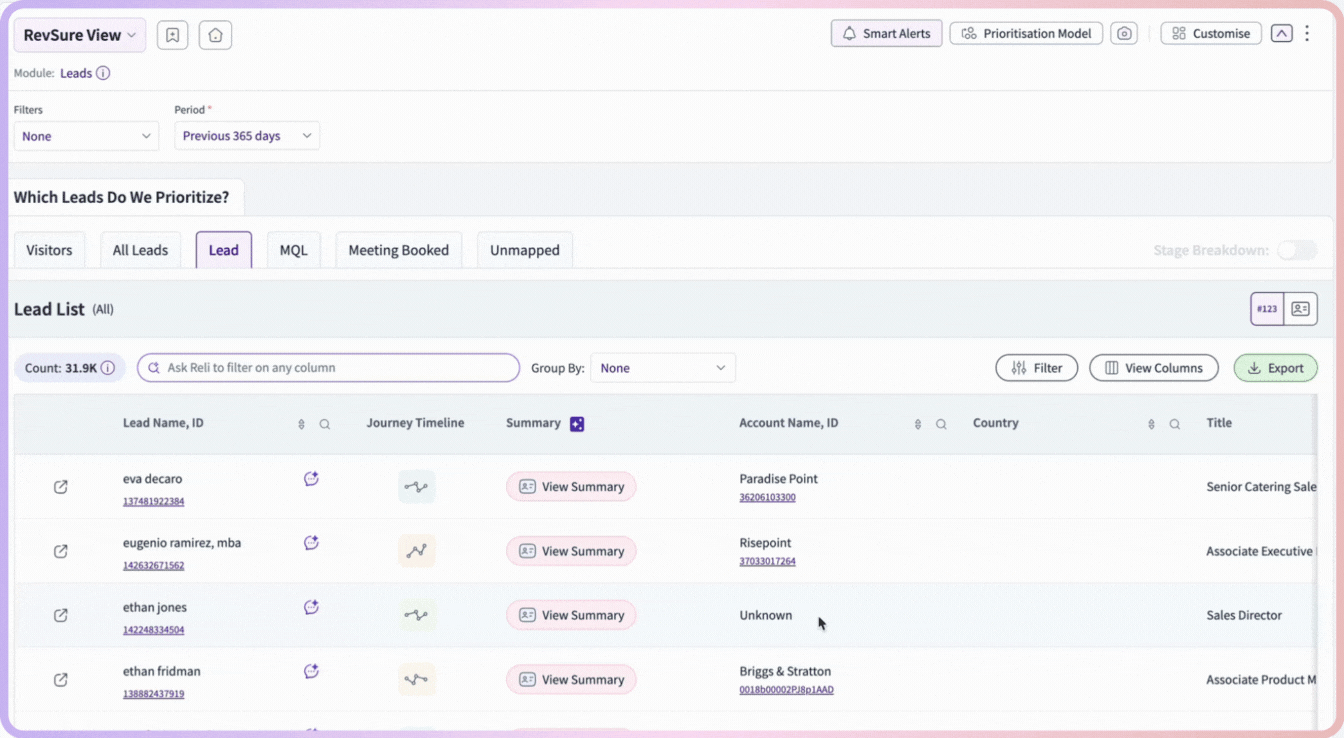Open the camera snapshot icon
The height and width of the screenshot is (738, 1344).
[x=1124, y=34]
